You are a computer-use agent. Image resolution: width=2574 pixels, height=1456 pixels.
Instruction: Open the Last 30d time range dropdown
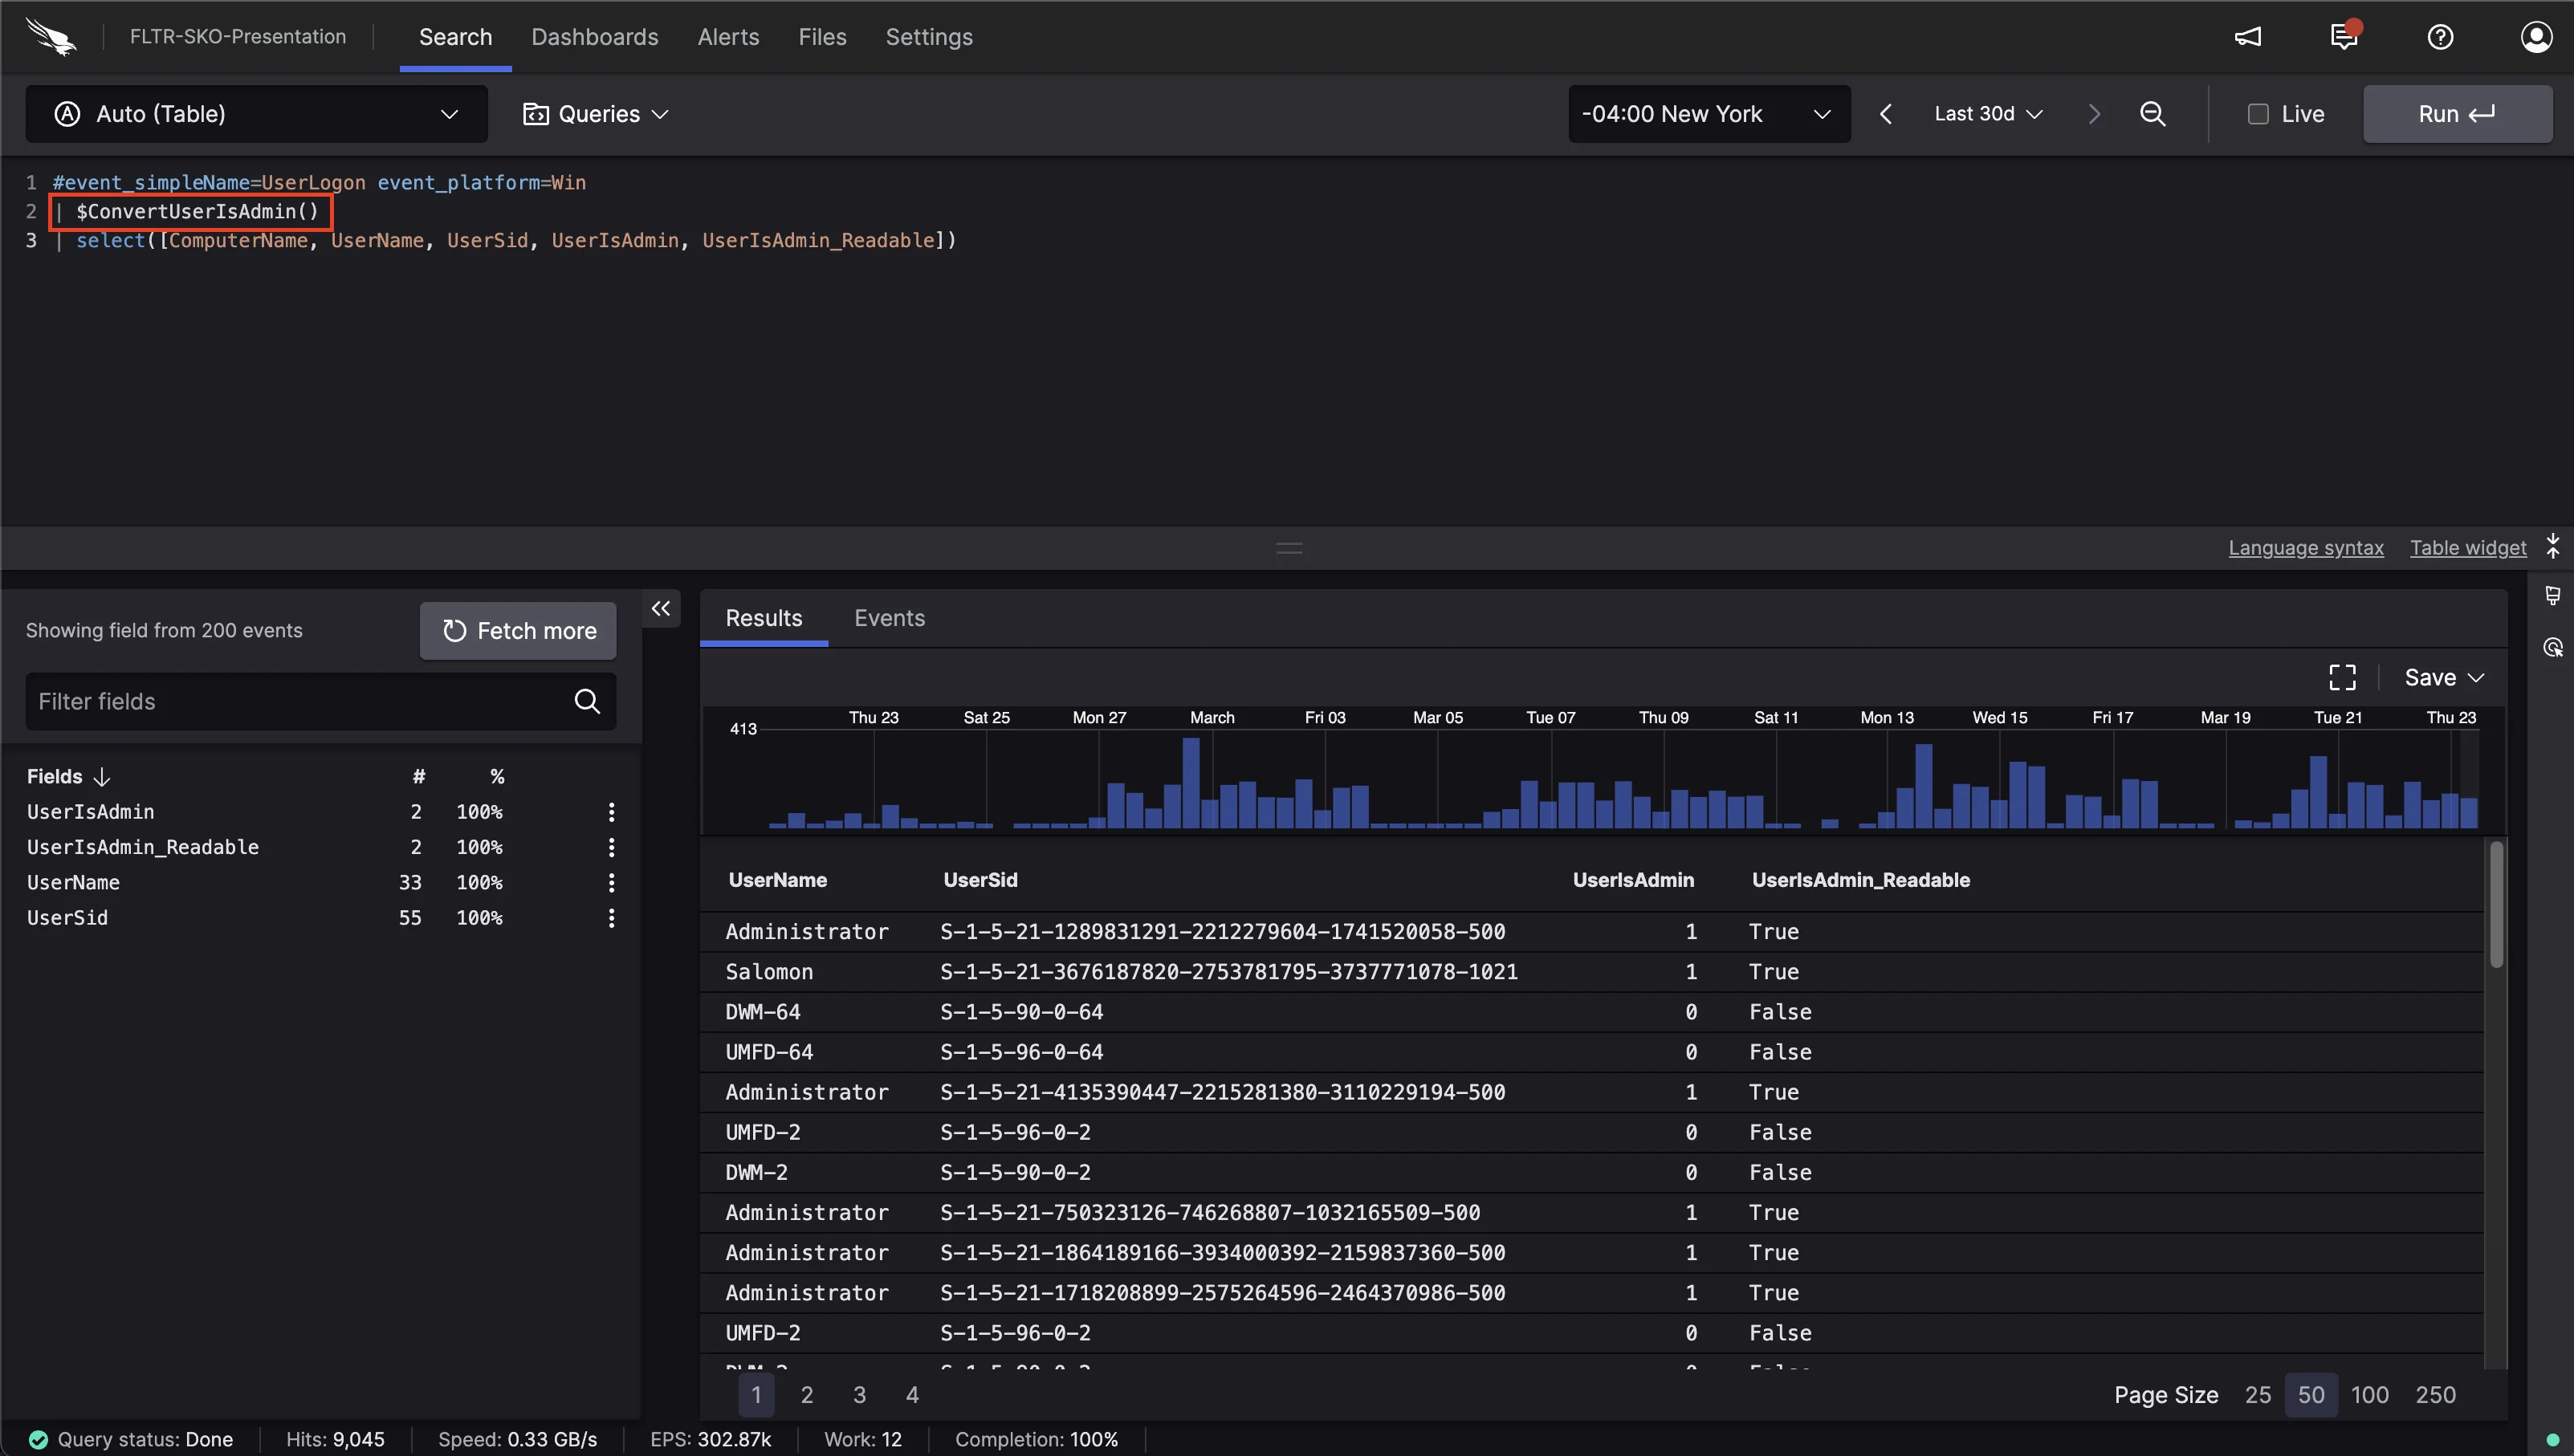coord(1988,114)
